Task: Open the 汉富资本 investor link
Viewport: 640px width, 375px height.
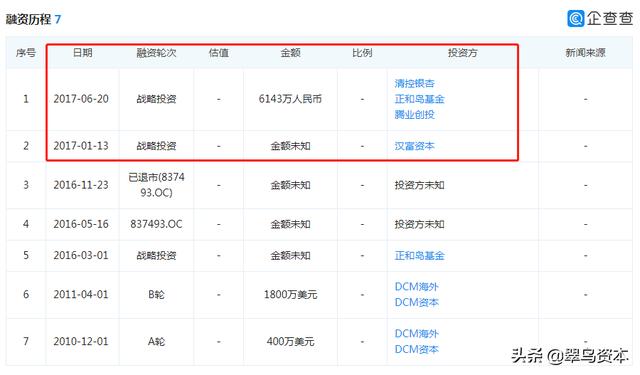Action: [x=414, y=146]
